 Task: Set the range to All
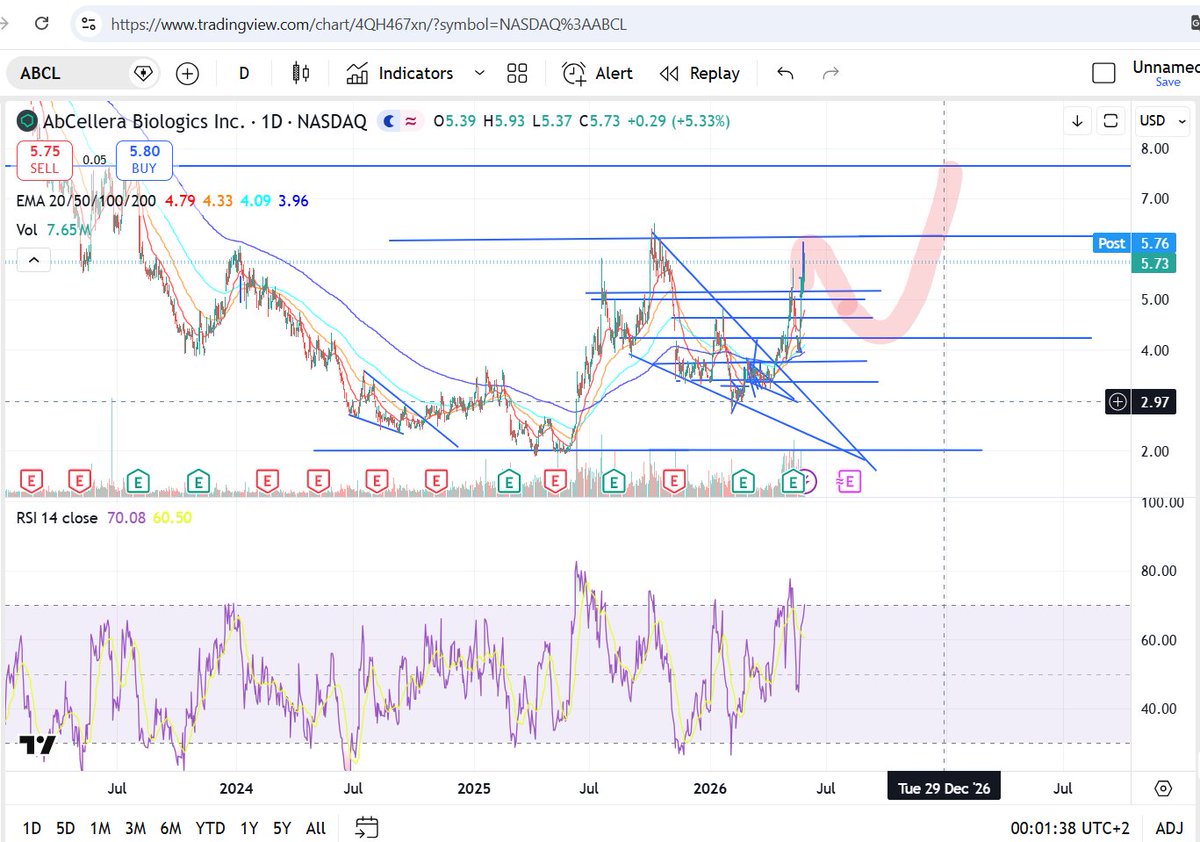click(x=316, y=828)
